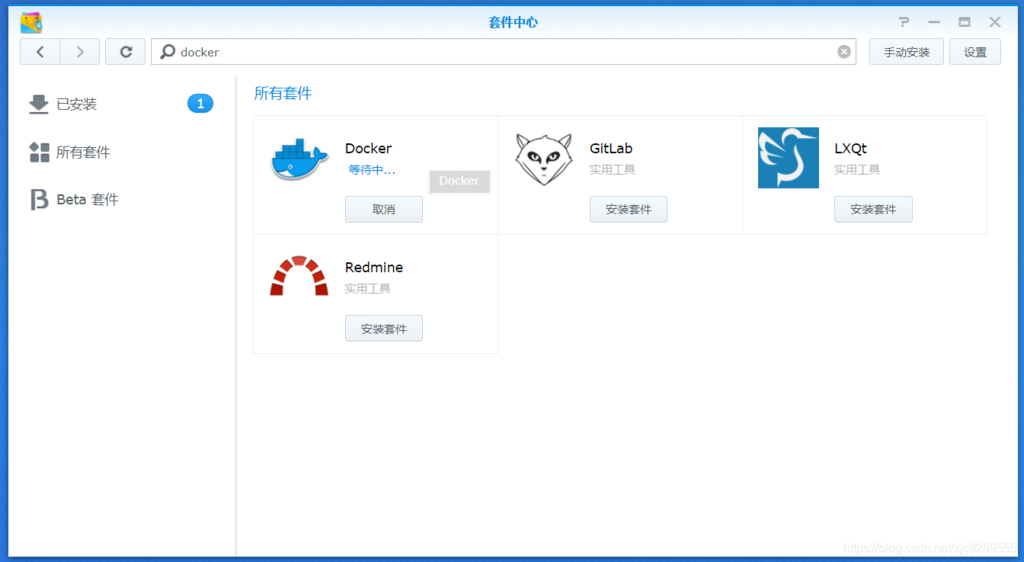Viewport: 1024px width, 562px height.
Task: Click the Docker package name
Action: [x=368, y=148]
